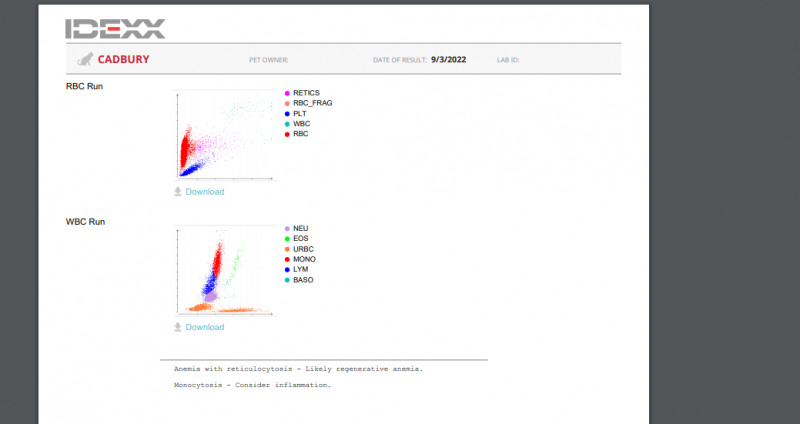Viewport: 800px width, 424px height.
Task: Select the red MONO legend dot
Action: [x=287, y=259]
